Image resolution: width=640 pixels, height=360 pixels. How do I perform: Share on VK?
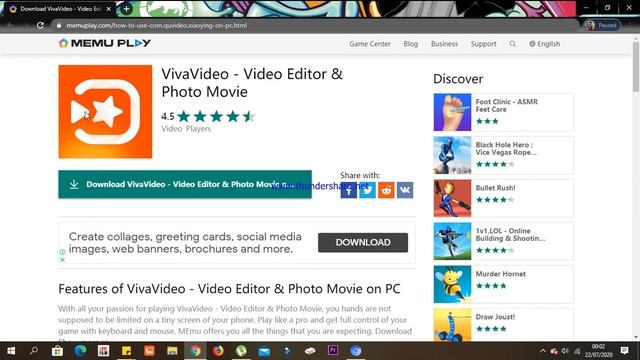point(405,190)
